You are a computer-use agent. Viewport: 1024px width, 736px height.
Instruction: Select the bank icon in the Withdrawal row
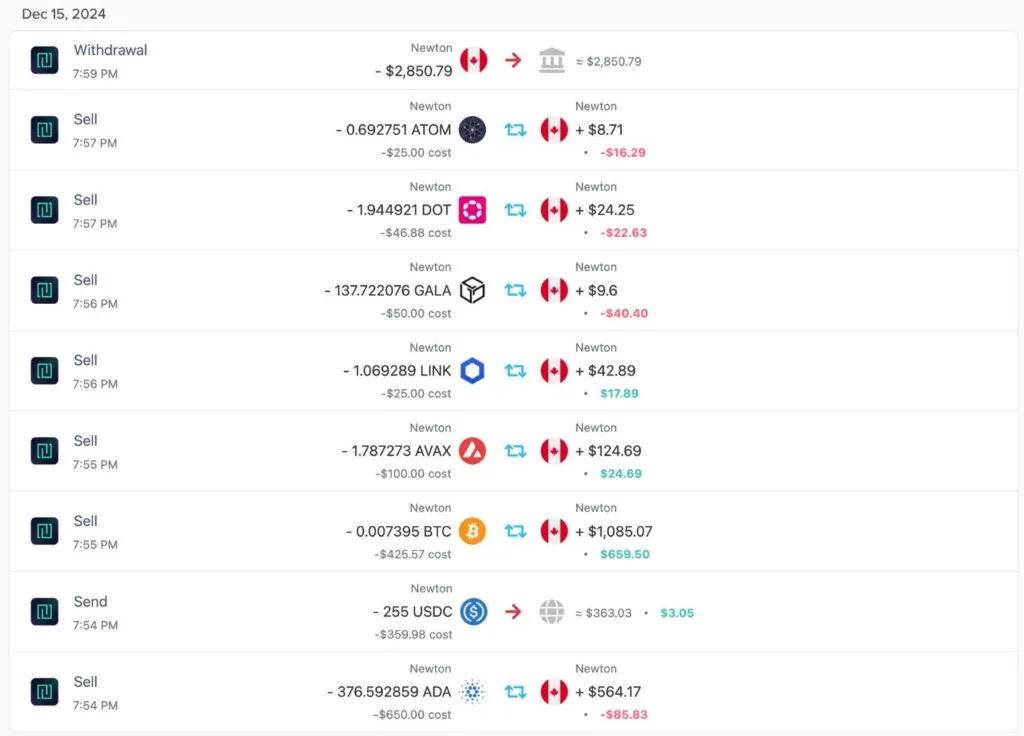[552, 59]
